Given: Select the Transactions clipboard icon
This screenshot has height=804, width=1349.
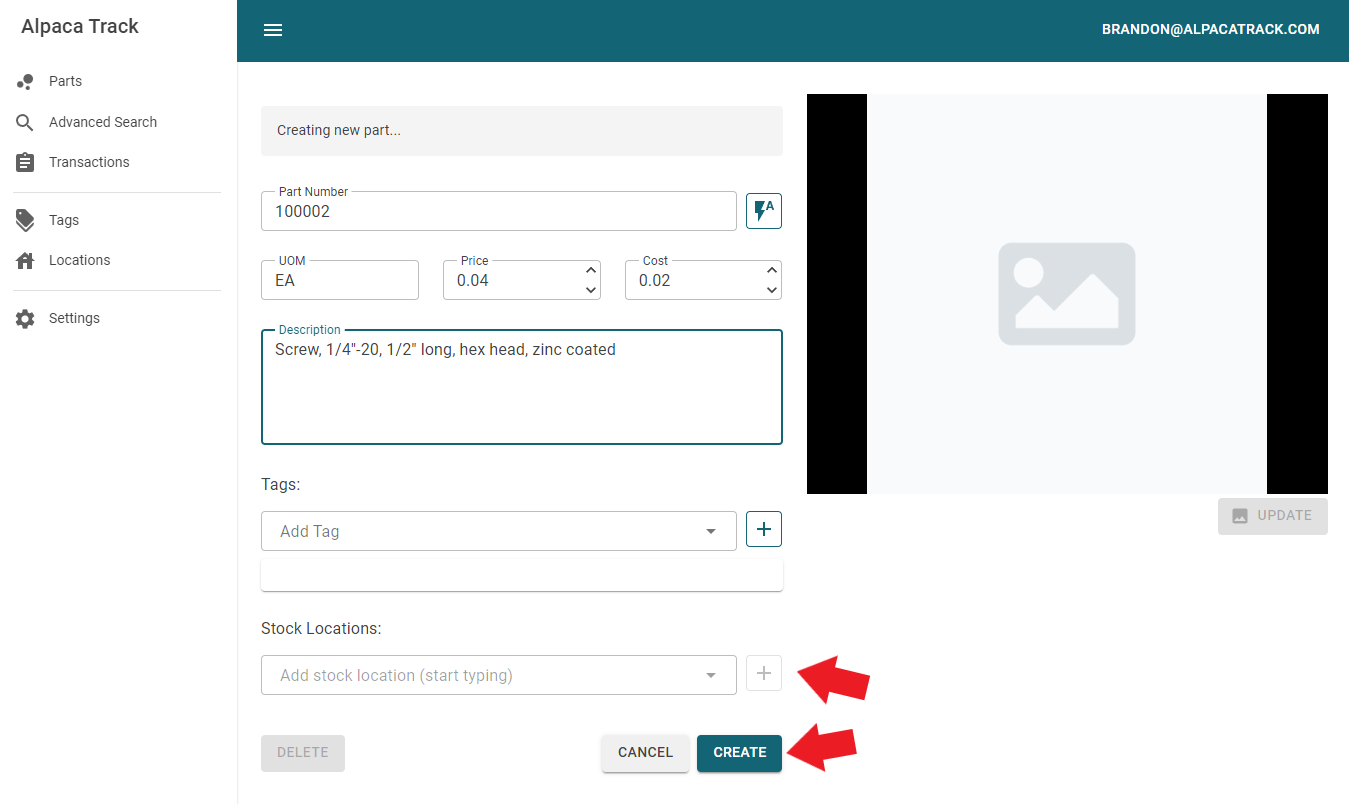Looking at the screenshot, I should click(25, 162).
